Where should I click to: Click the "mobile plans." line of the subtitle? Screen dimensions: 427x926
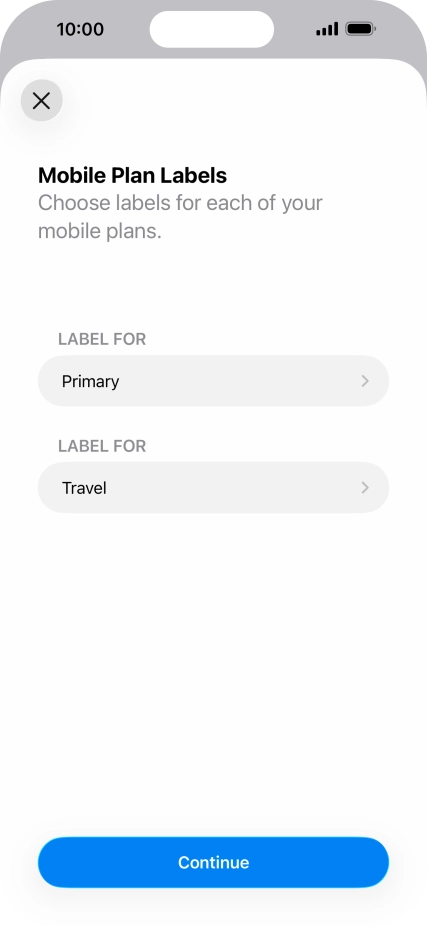pos(99,231)
